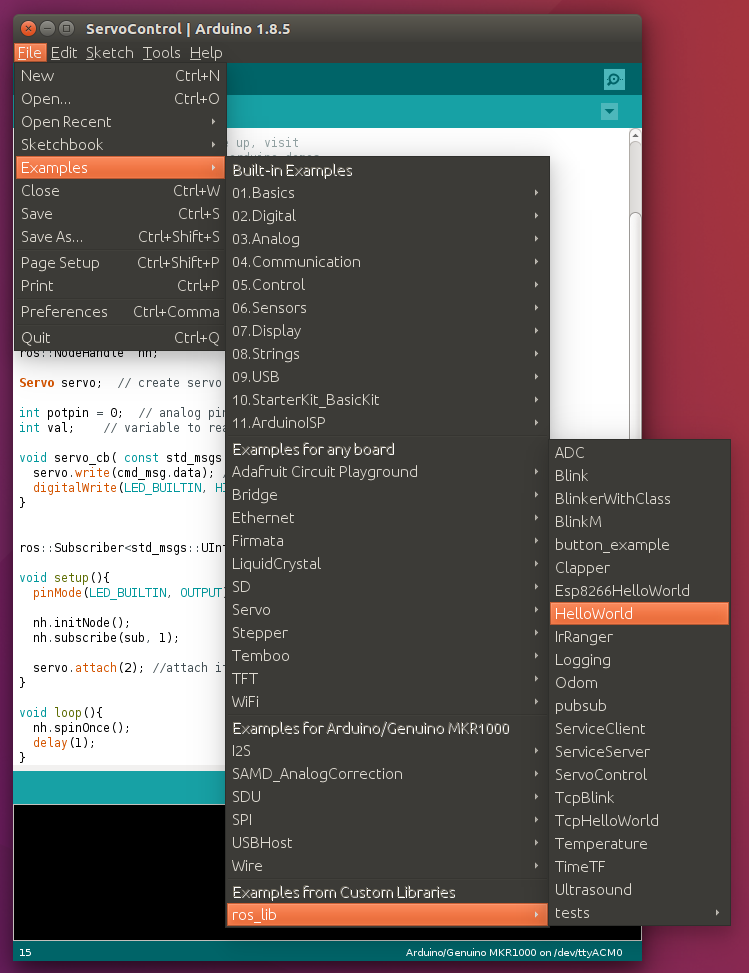Viewport: 749px width, 973px height.
Task: Open Preferences from the File menu
Action: (x=120, y=312)
